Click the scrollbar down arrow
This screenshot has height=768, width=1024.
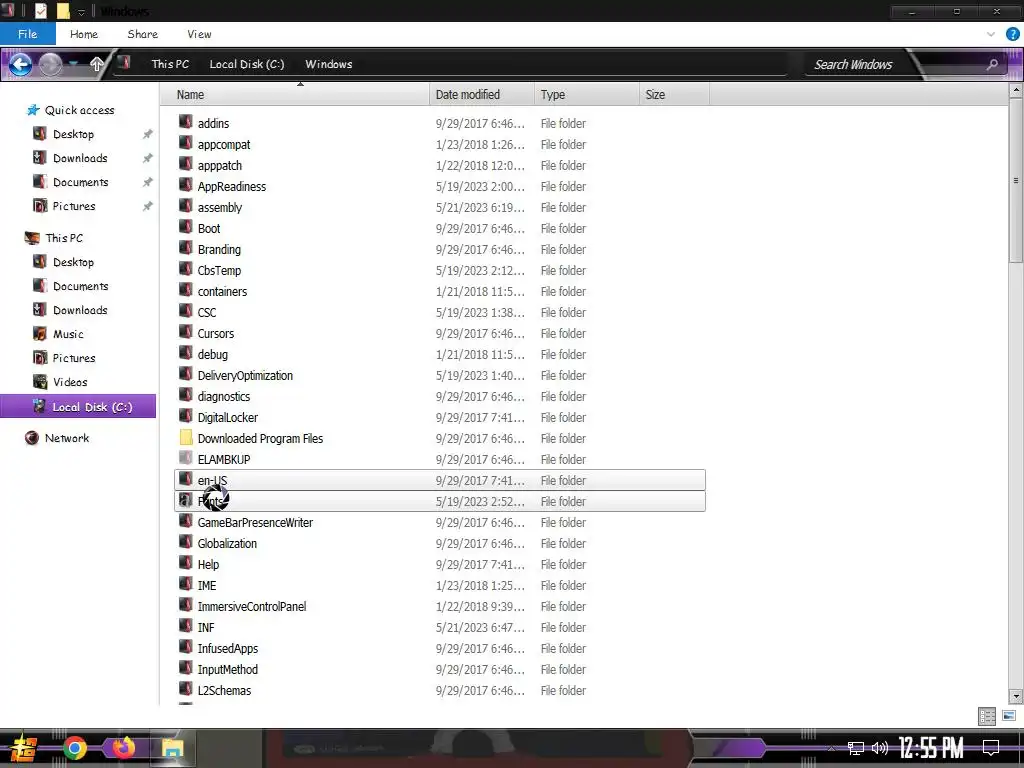[1016, 697]
